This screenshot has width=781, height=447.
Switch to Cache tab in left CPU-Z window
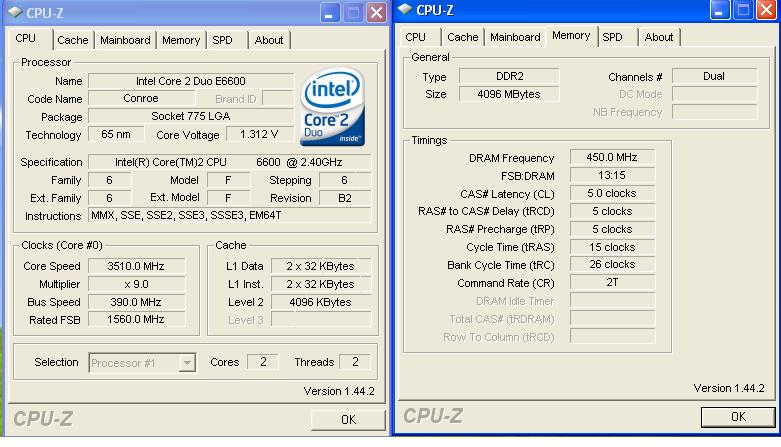(73, 40)
